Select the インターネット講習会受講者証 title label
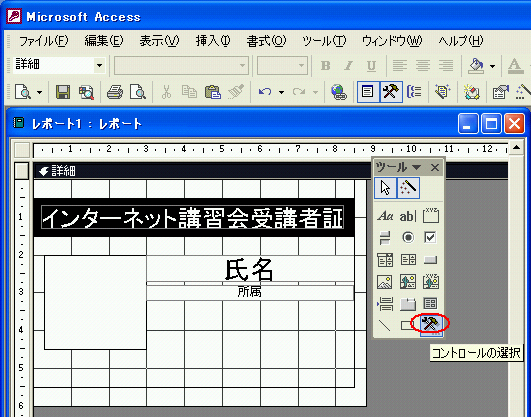531x417 pixels. point(193,217)
